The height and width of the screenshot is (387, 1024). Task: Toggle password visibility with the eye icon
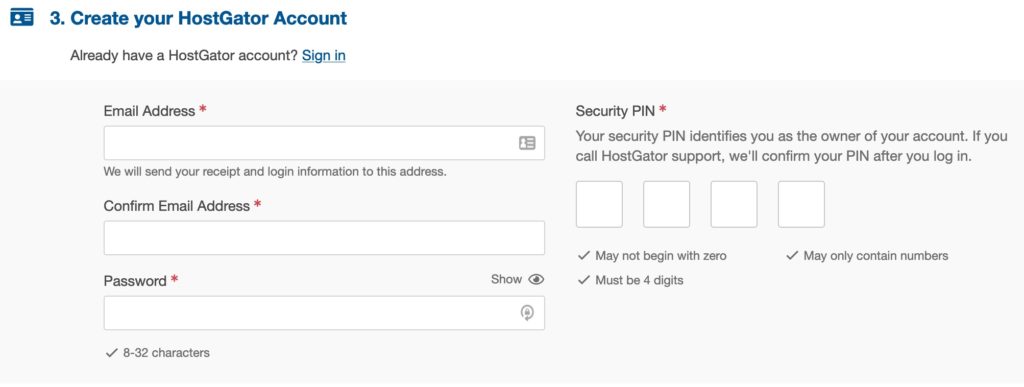(536, 279)
